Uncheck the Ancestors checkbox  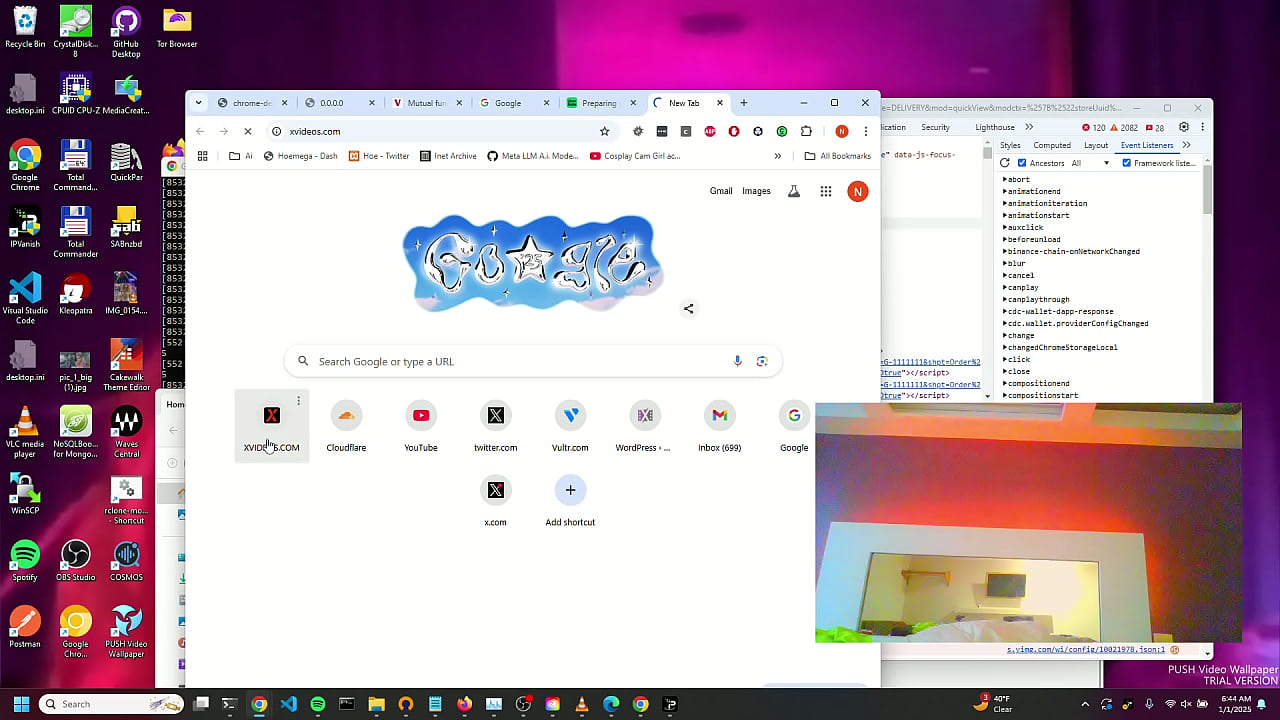pyautogui.click(x=1022, y=163)
